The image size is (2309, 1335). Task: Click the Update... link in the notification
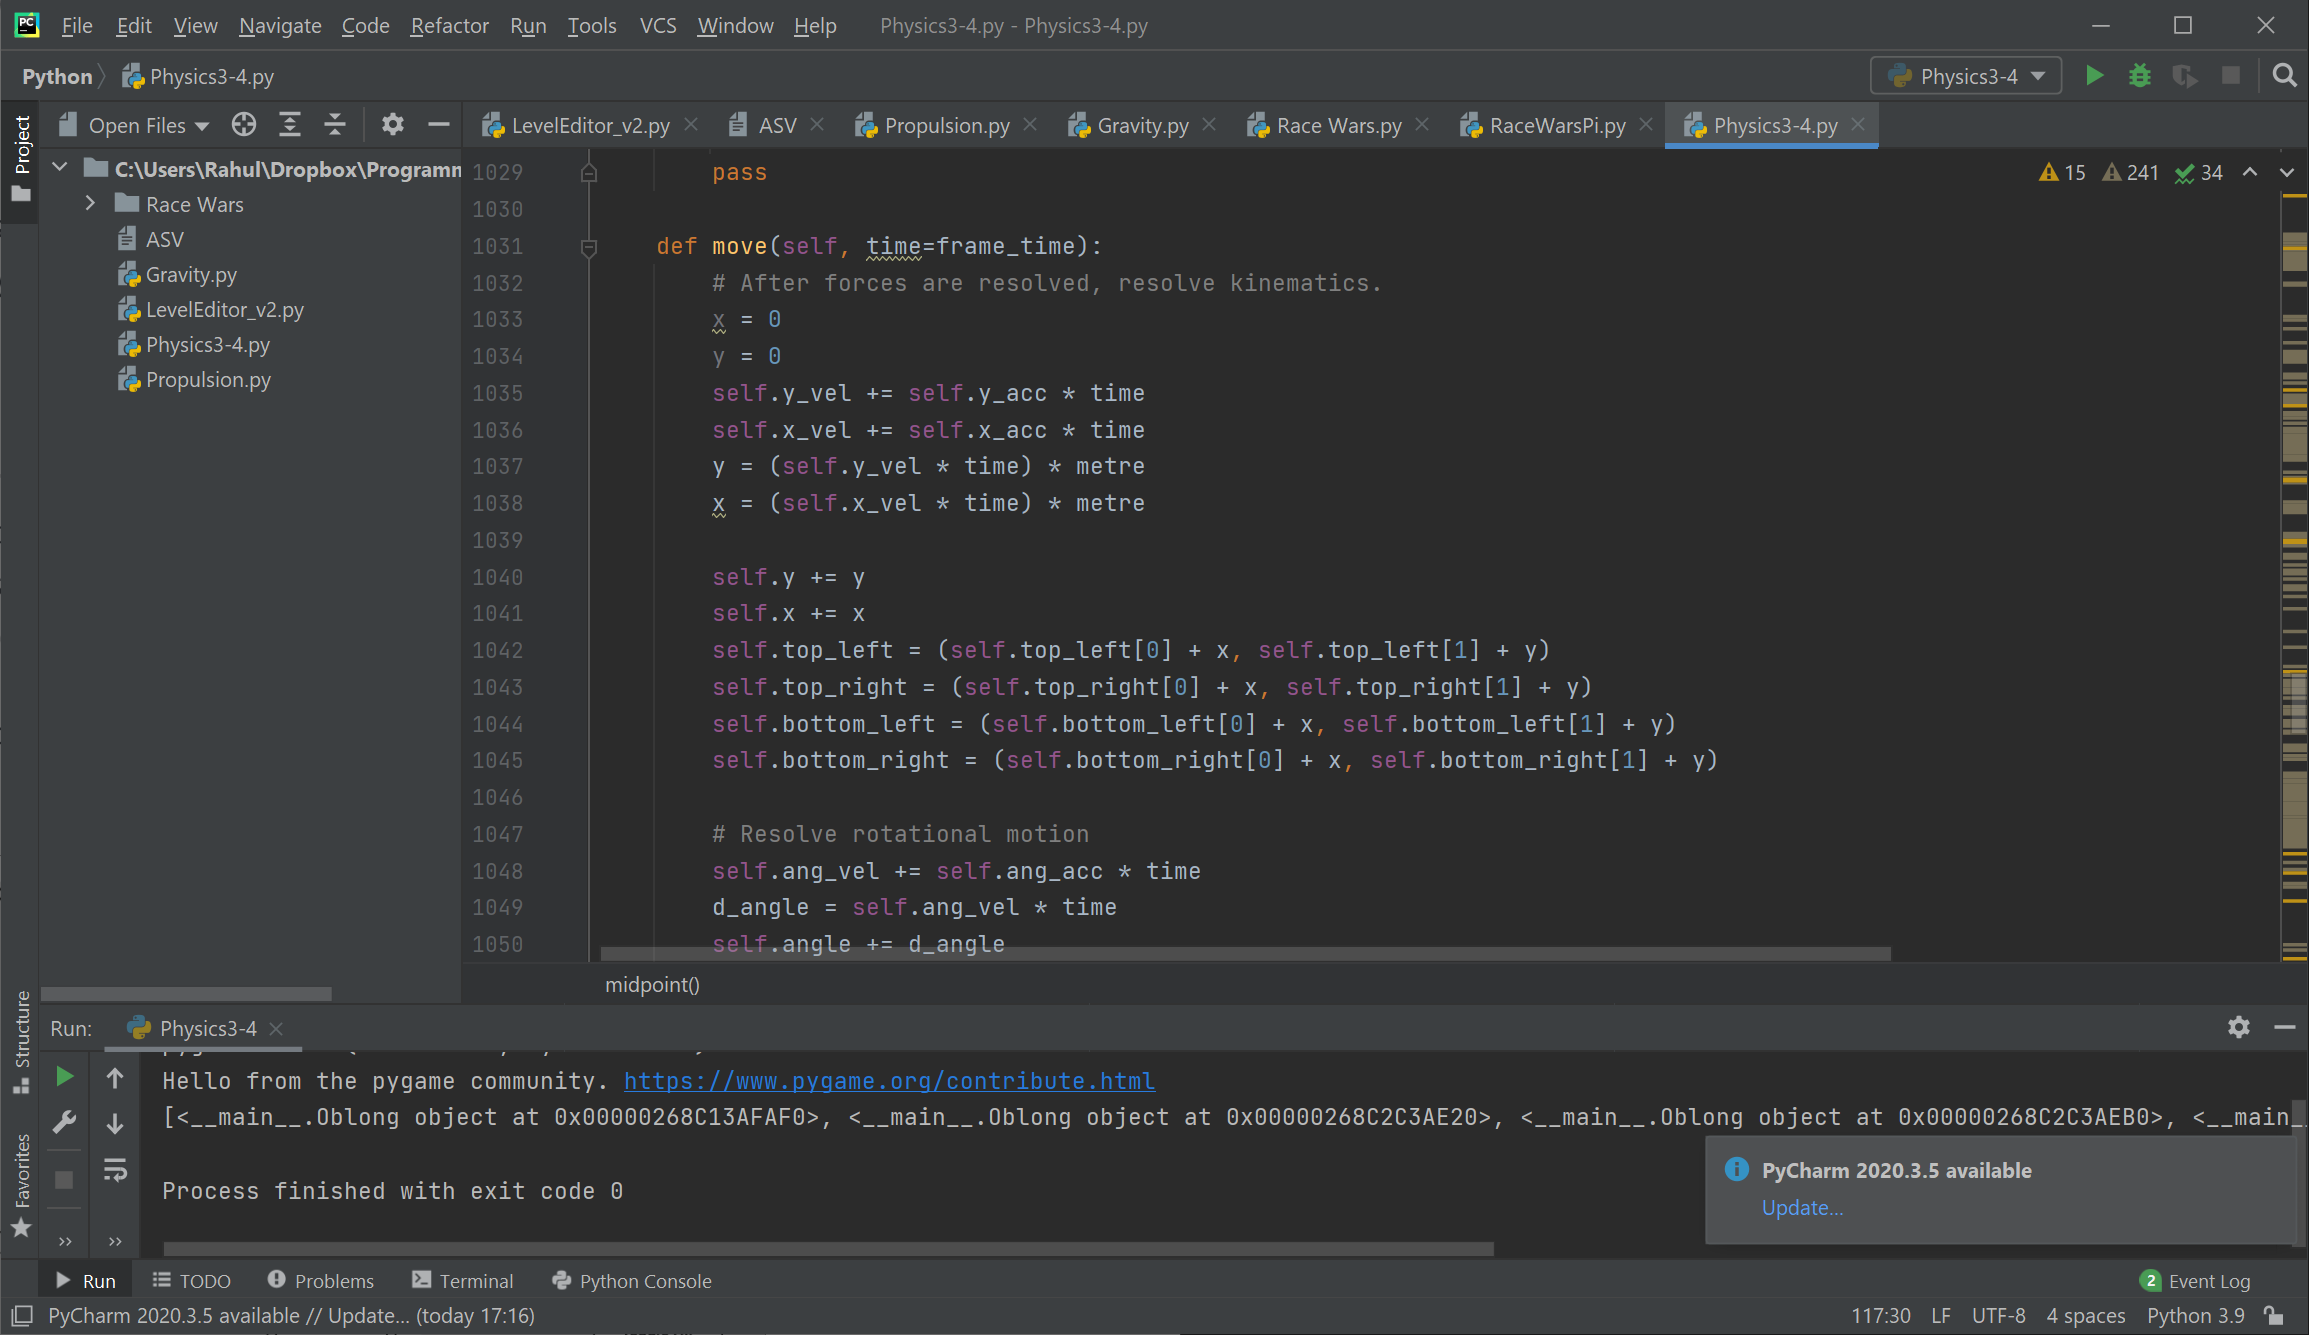1802,1208
